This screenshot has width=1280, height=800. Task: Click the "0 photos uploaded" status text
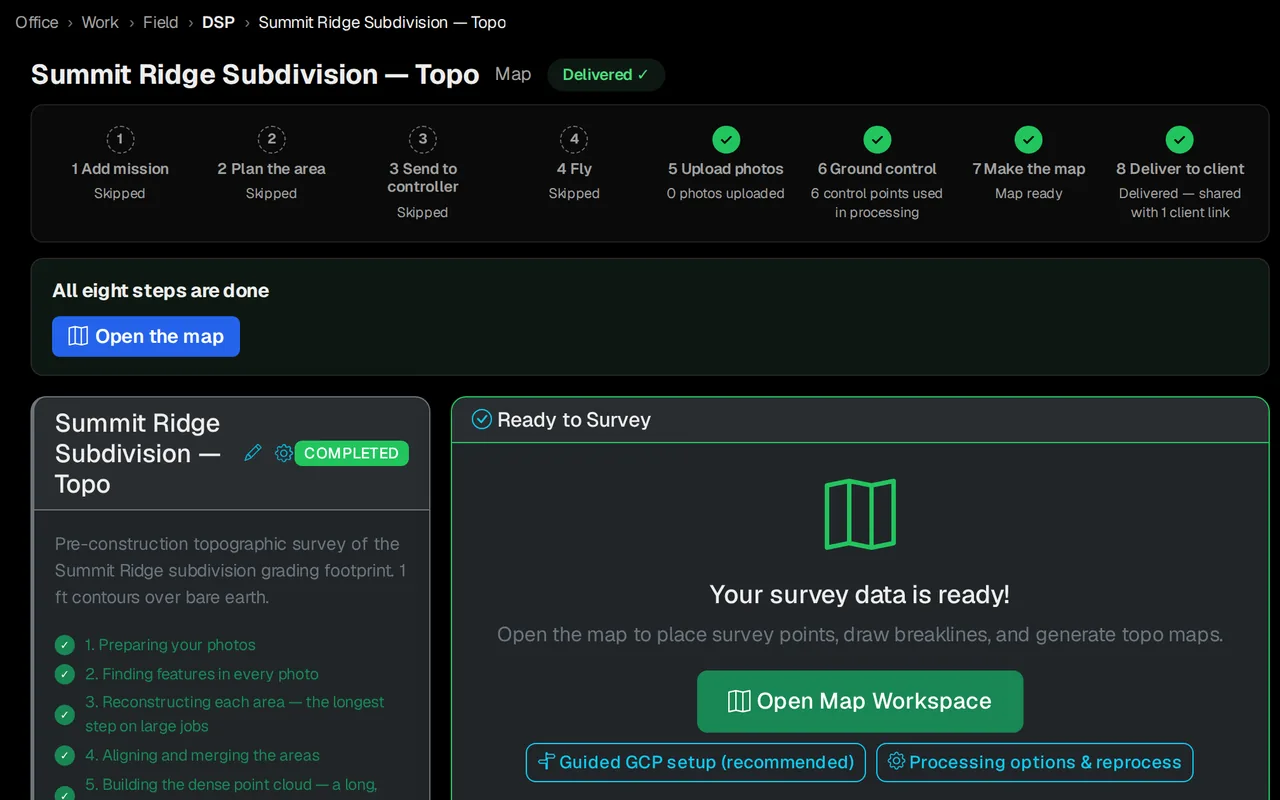point(726,193)
